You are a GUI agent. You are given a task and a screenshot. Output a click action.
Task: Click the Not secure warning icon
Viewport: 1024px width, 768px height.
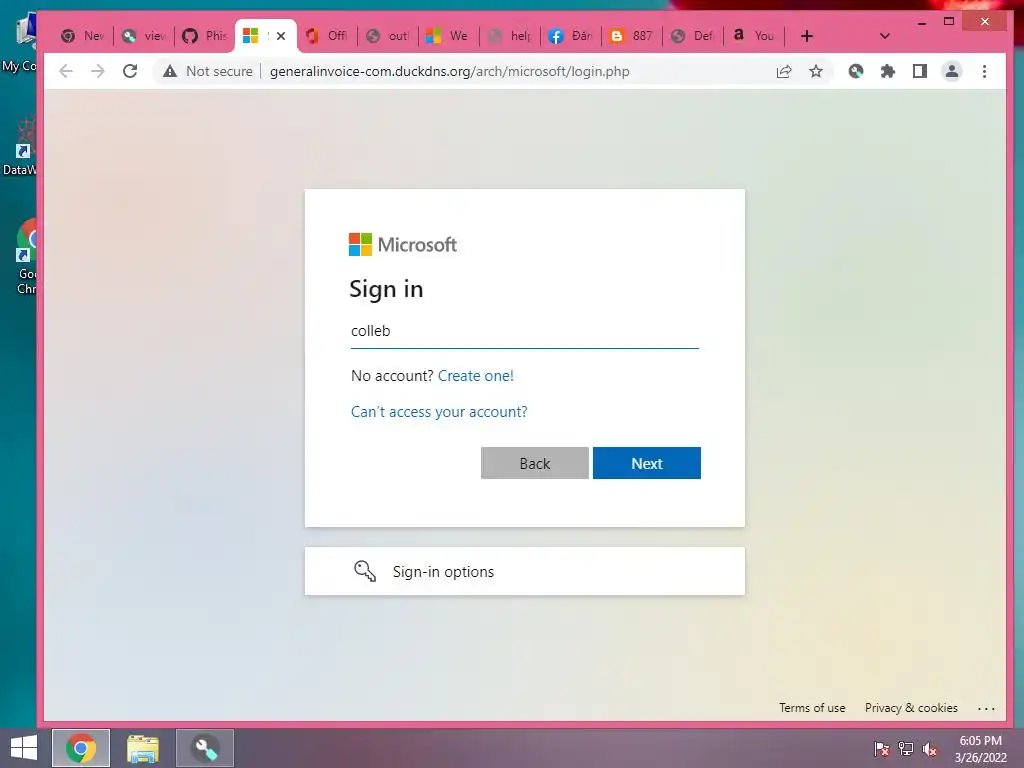pos(170,71)
